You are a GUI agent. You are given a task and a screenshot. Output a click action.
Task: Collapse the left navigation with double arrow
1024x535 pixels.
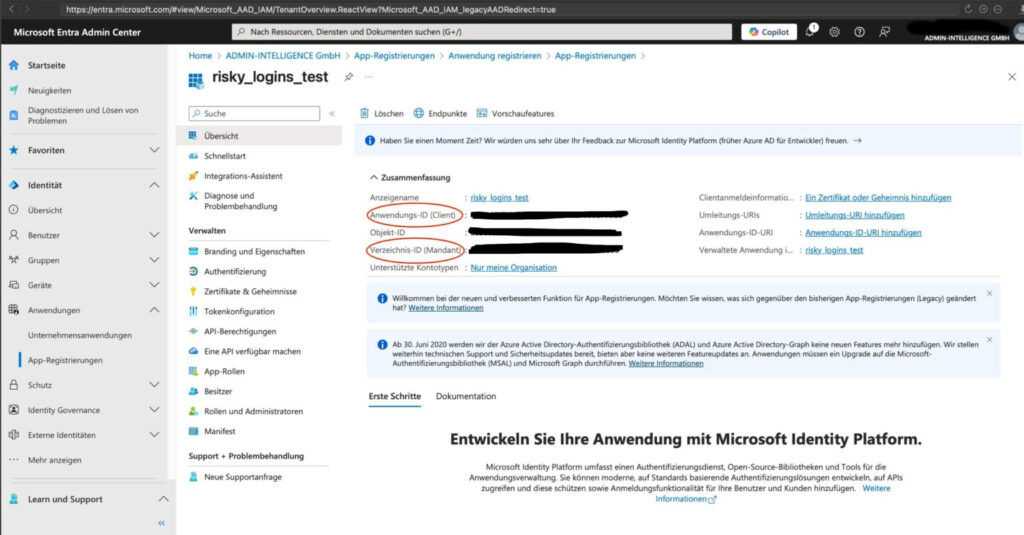point(161,523)
